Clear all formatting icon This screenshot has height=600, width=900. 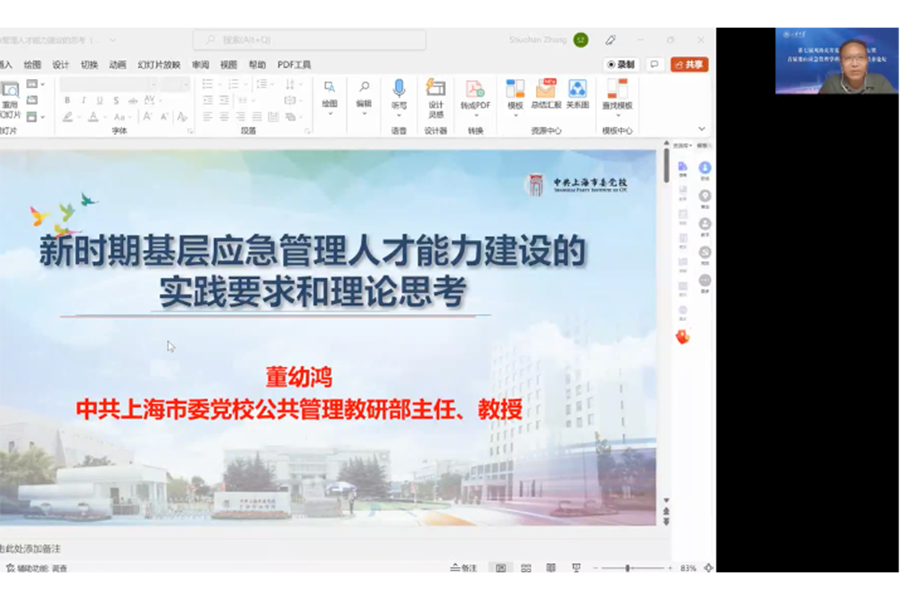coord(182,117)
